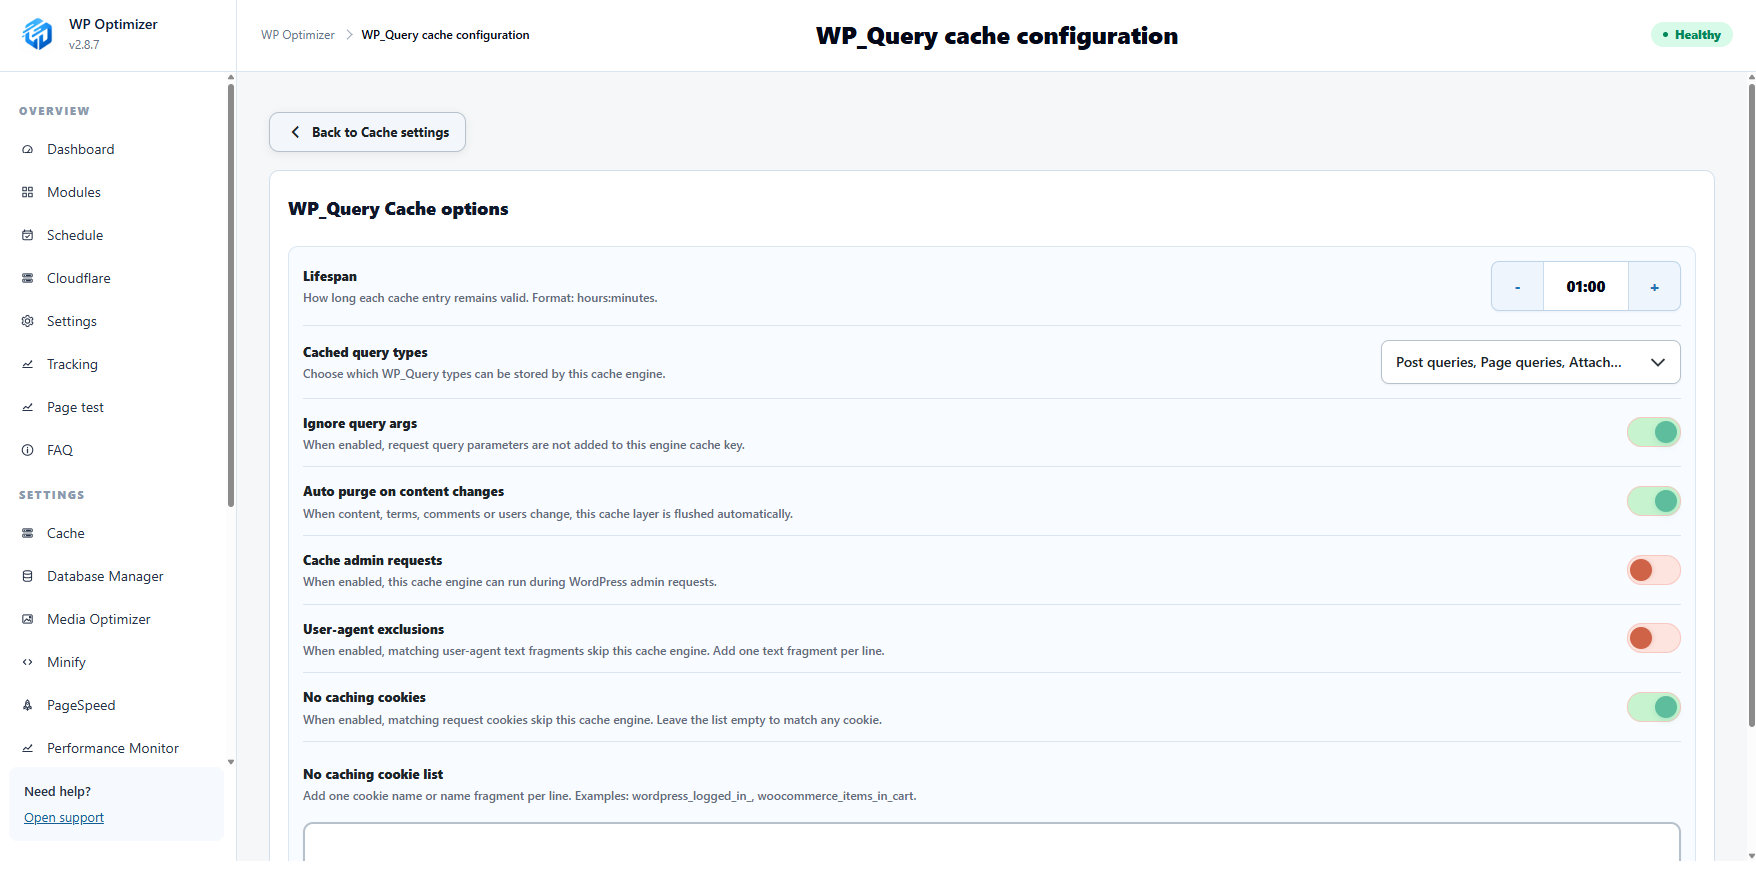1756x875 pixels.
Task: Click the No caching cookie list label
Action: [x=373, y=774]
